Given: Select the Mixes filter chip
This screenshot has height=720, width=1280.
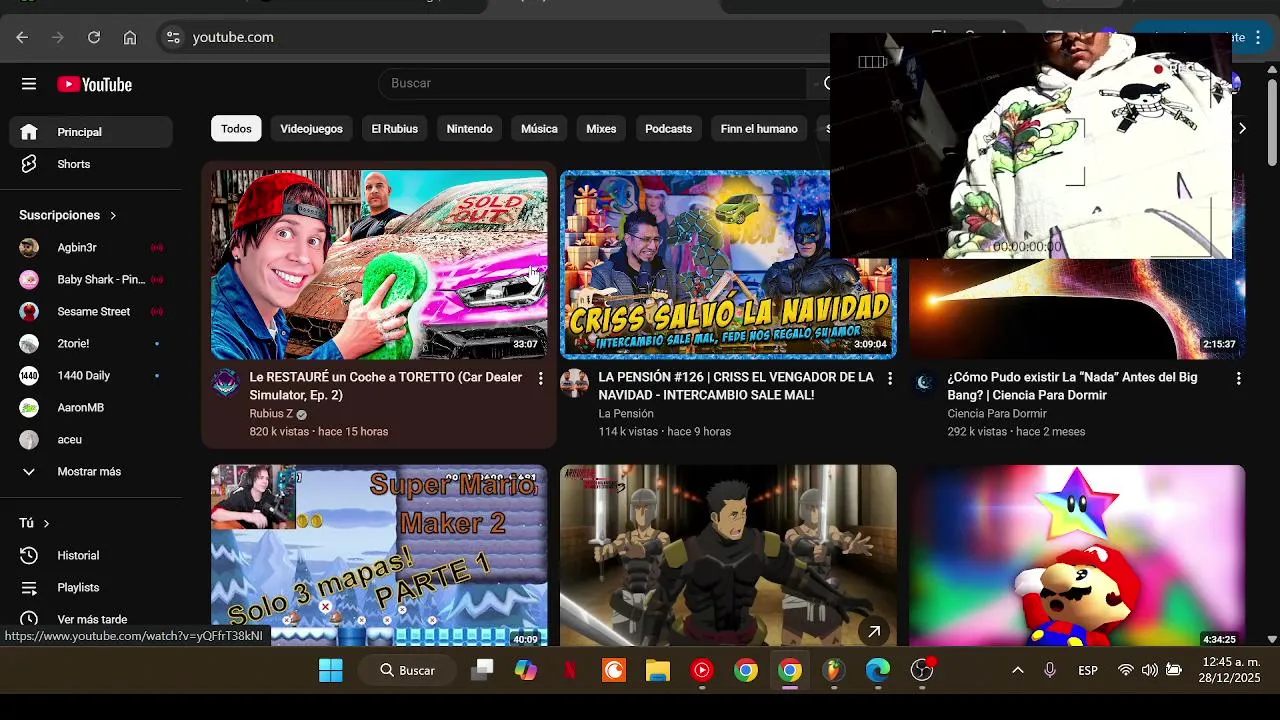Looking at the screenshot, I should tap(601, 129).
